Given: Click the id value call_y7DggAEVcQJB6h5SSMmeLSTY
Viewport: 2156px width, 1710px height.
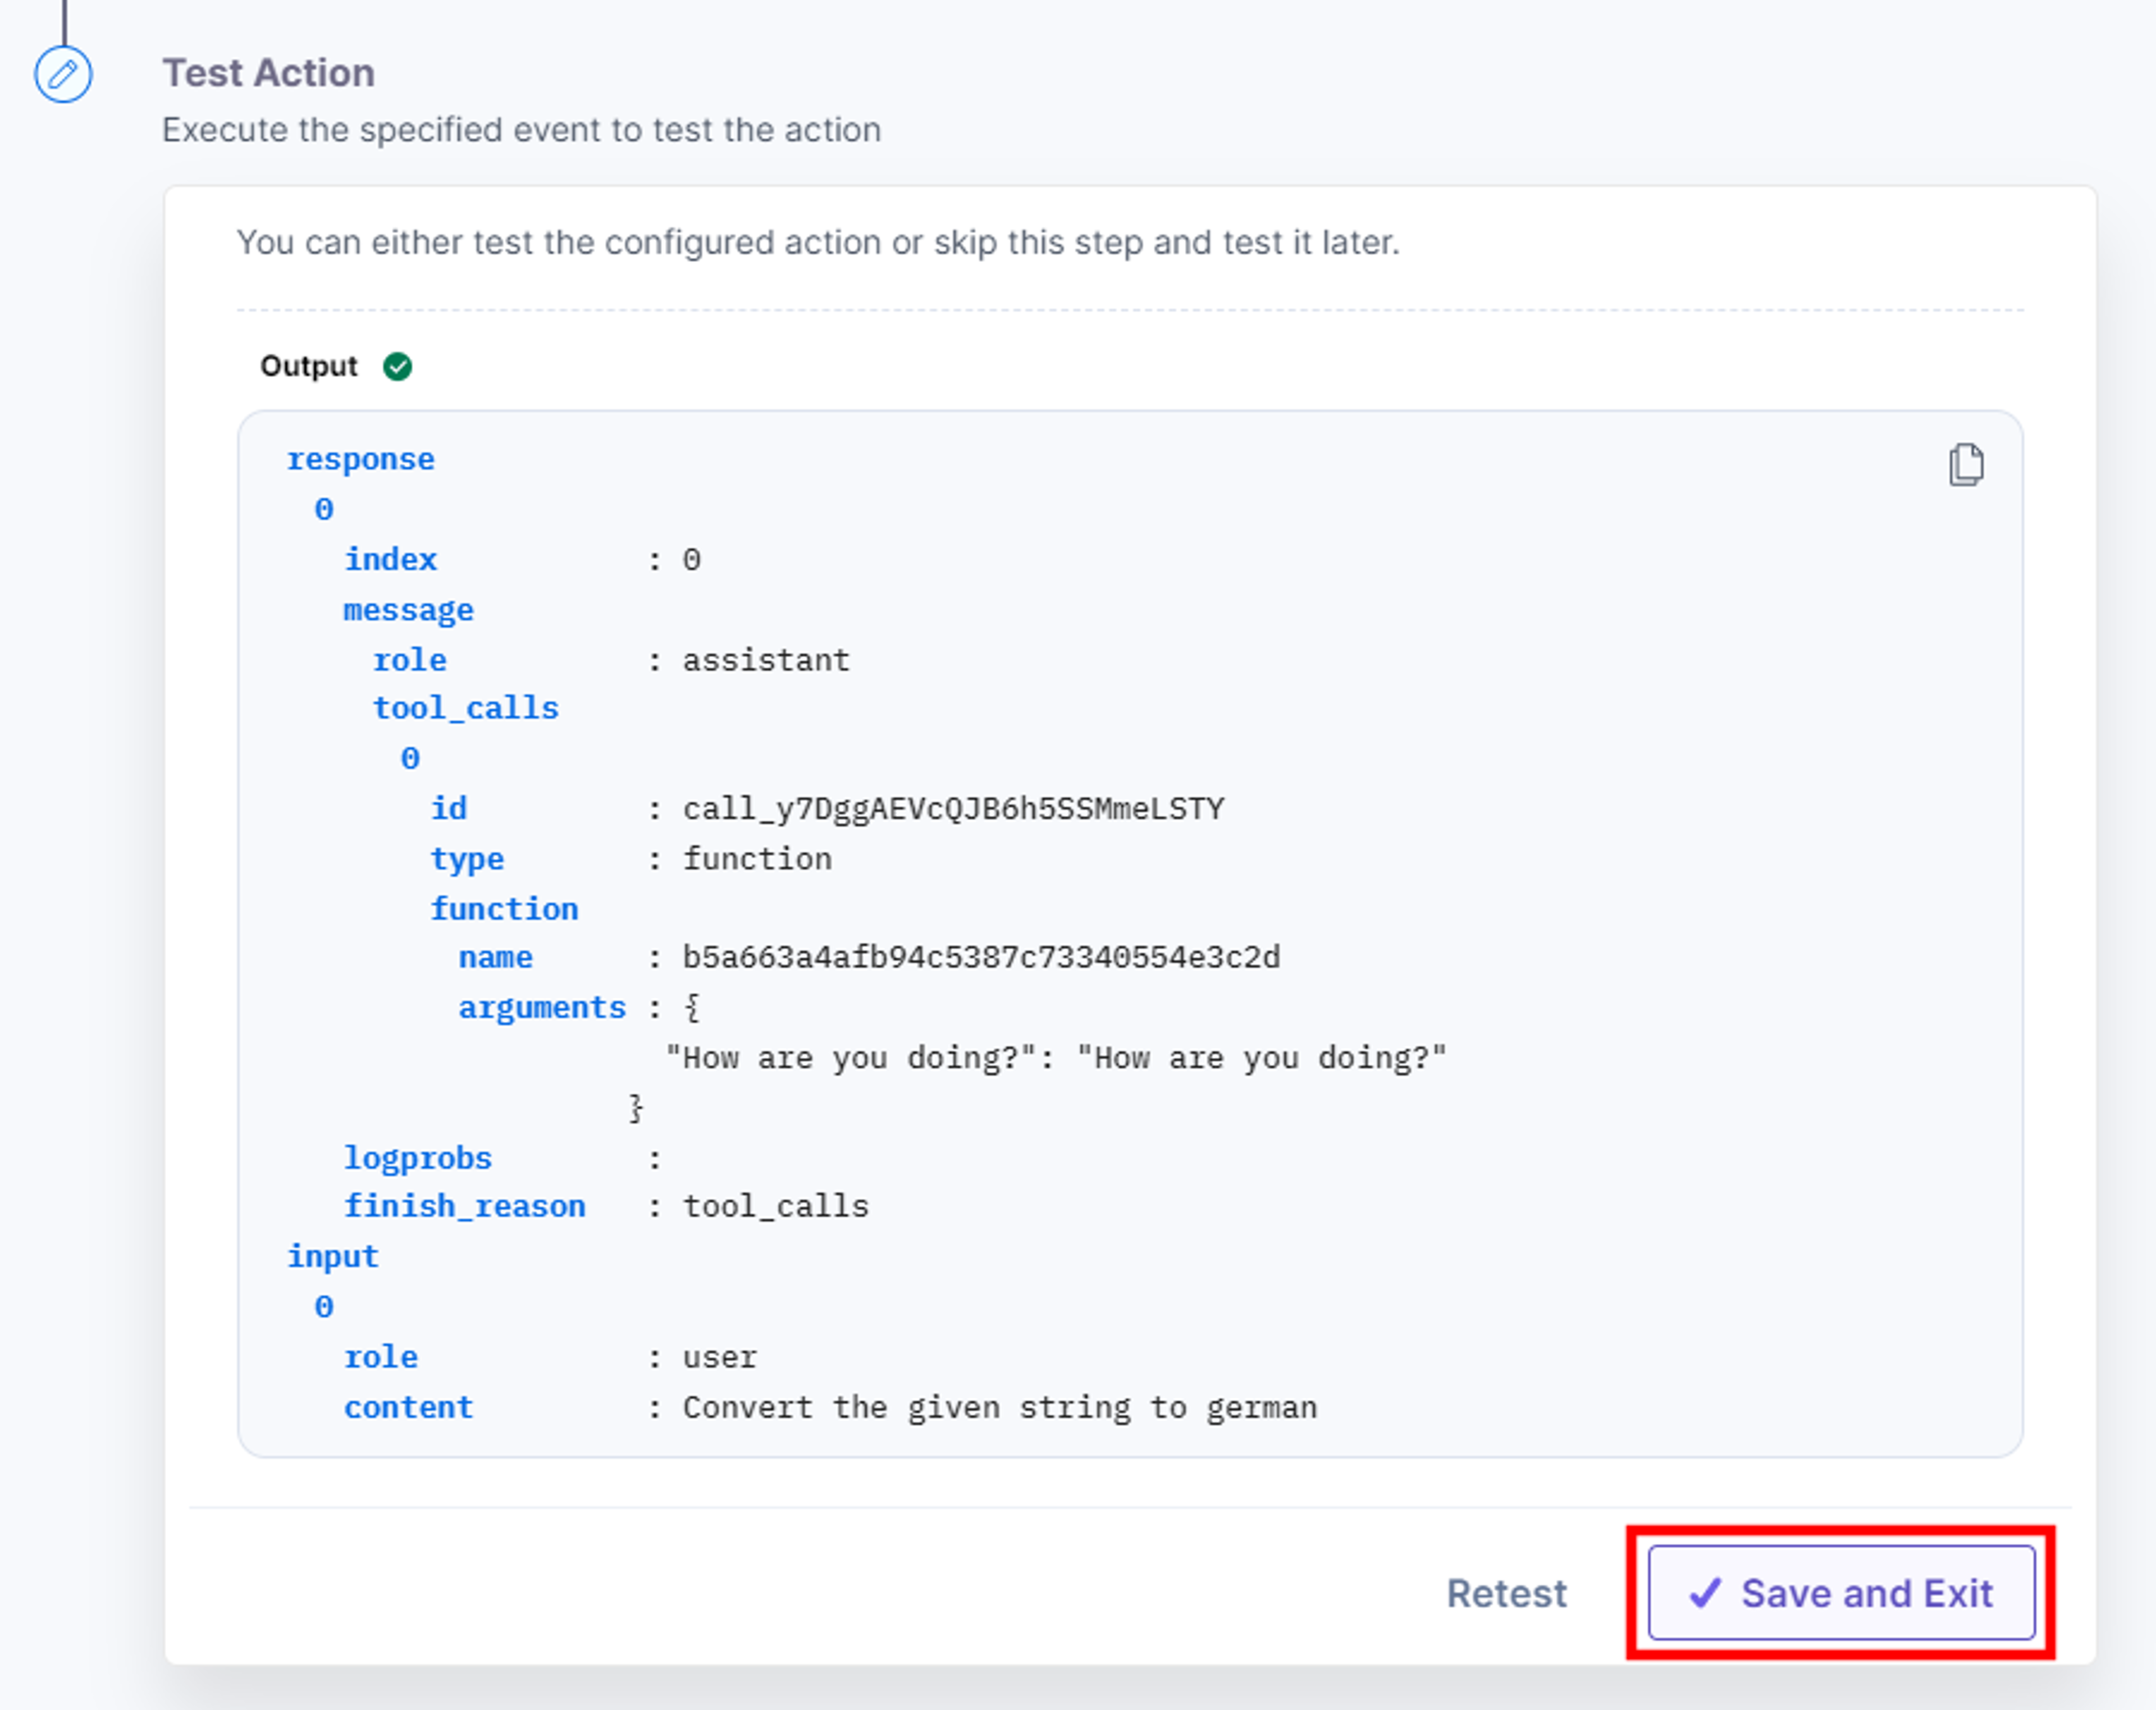Looking at the screenshot, I should click(953, 808).
